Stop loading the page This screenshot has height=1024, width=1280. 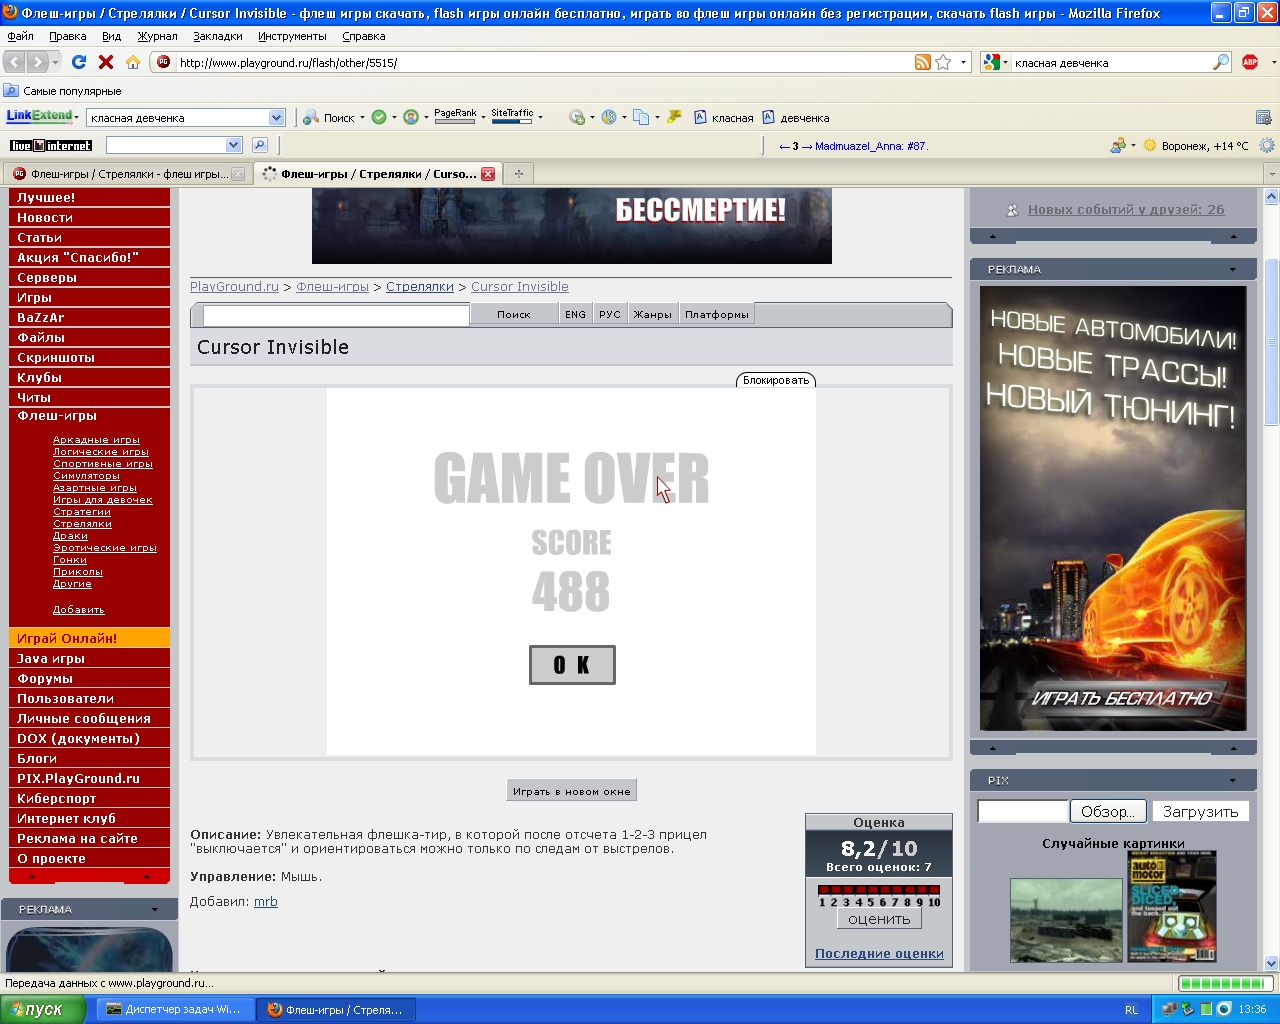(x=106, y=62)
